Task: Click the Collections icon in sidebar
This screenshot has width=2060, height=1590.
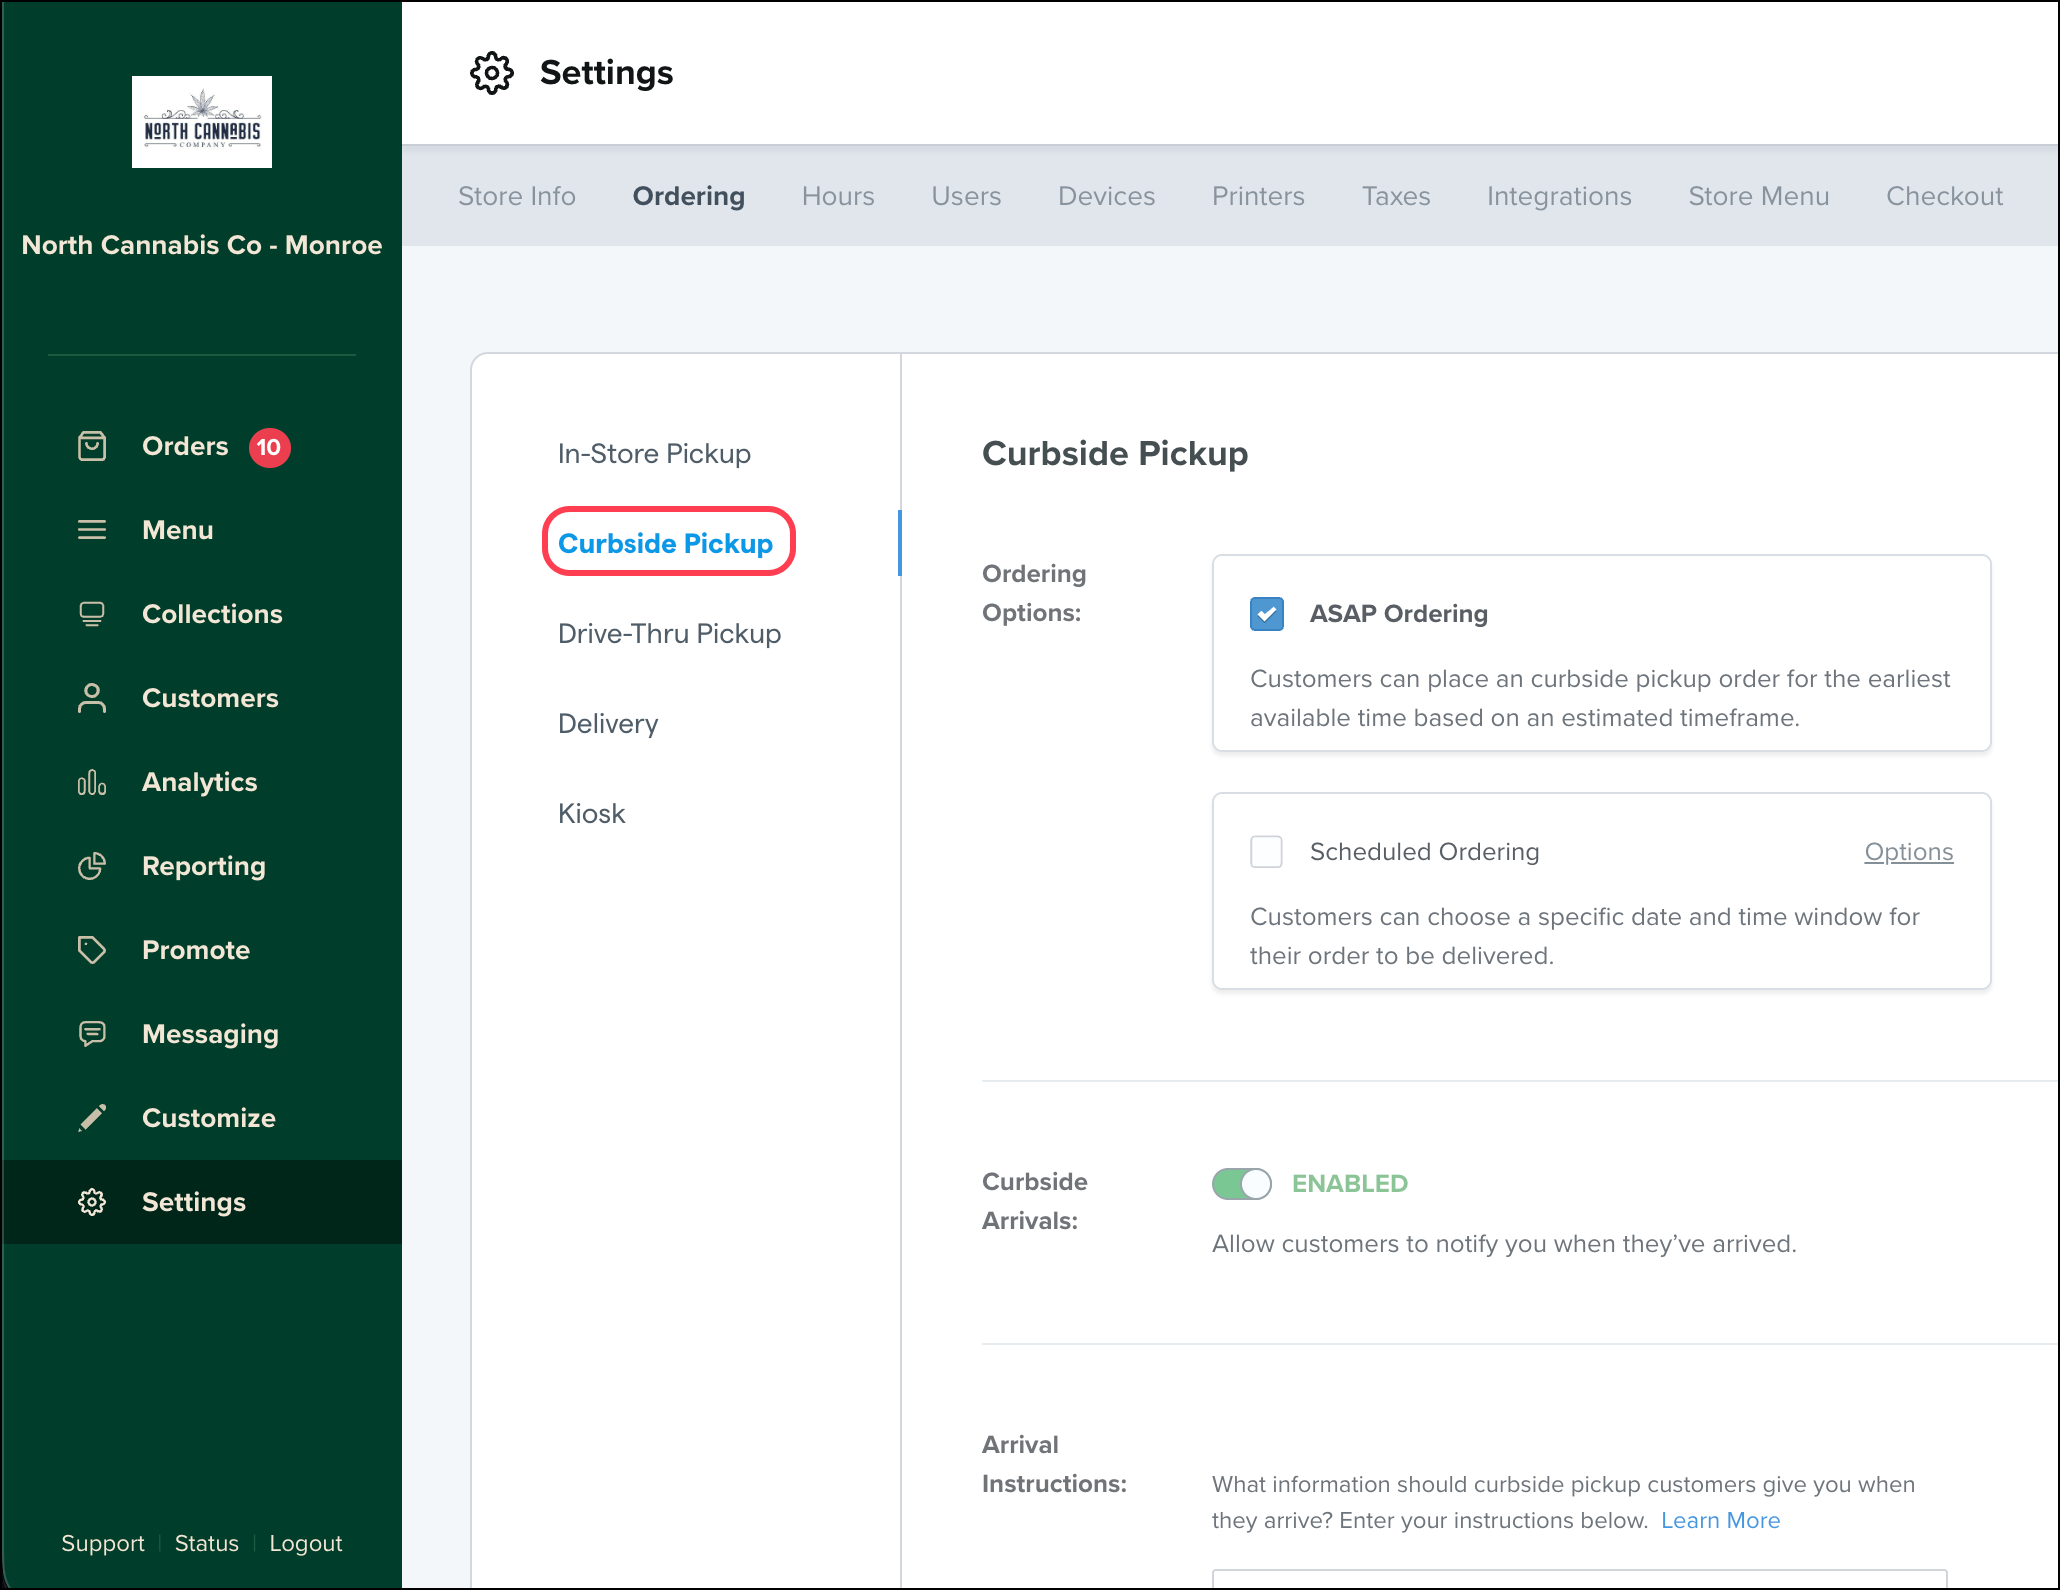Action: 92,614
